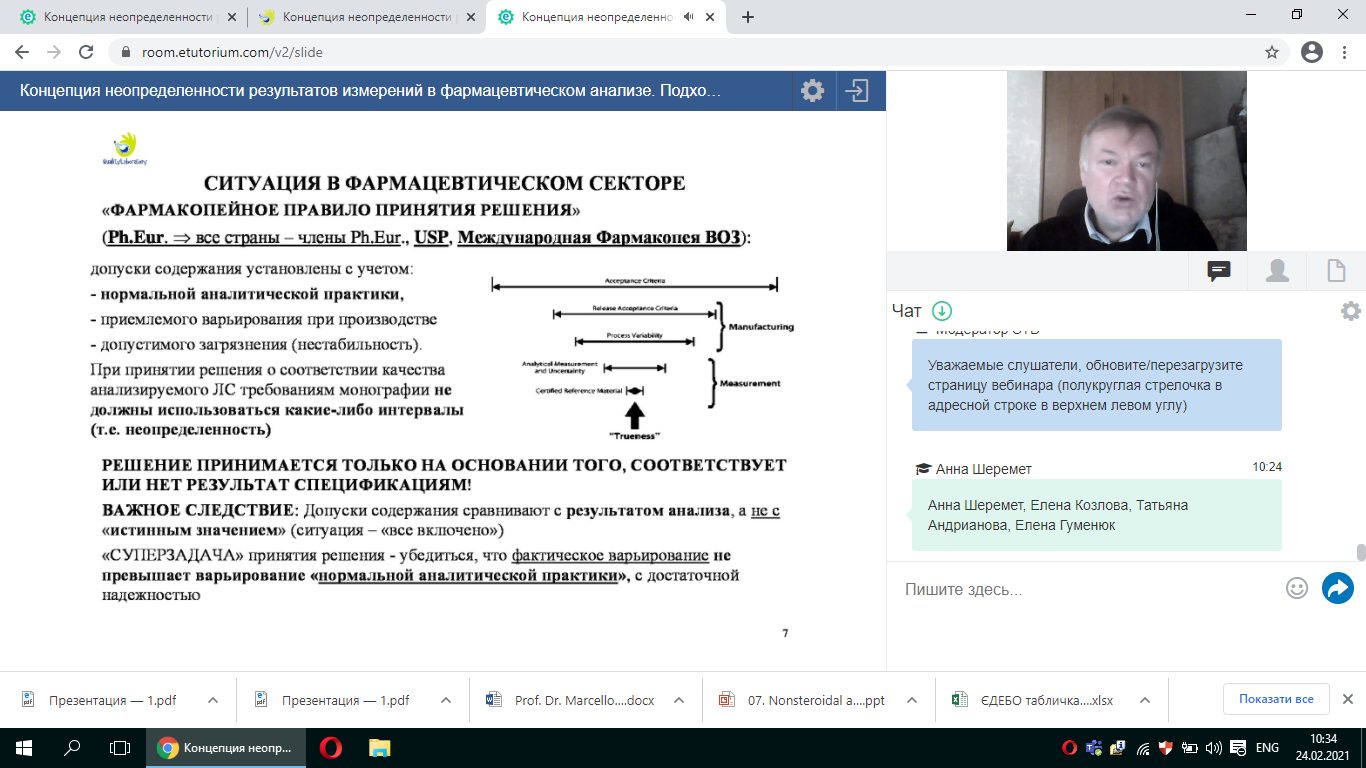The width and height of the screenshot is (1366, 768).
Task: Open chat settings gear icon
Action: 1350,311
